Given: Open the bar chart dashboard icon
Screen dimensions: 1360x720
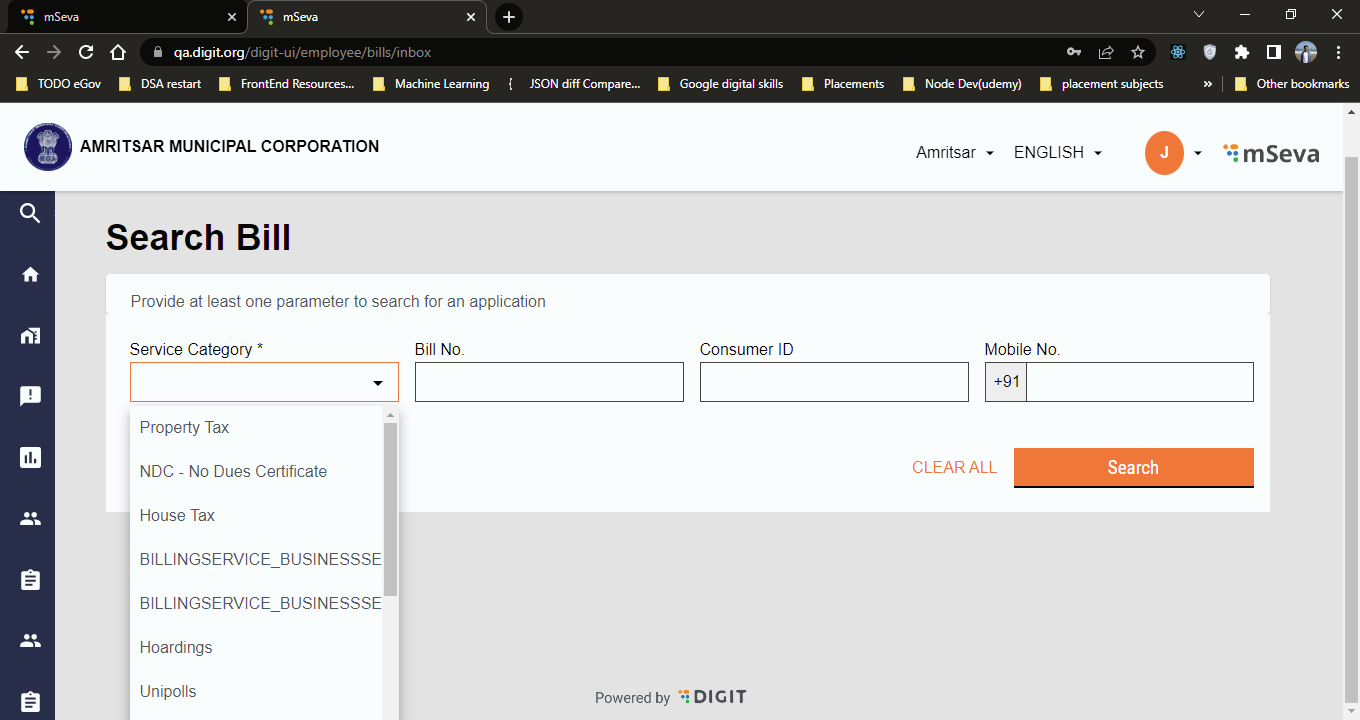Looking at the screenshot, I should click(x=30, y=458).
